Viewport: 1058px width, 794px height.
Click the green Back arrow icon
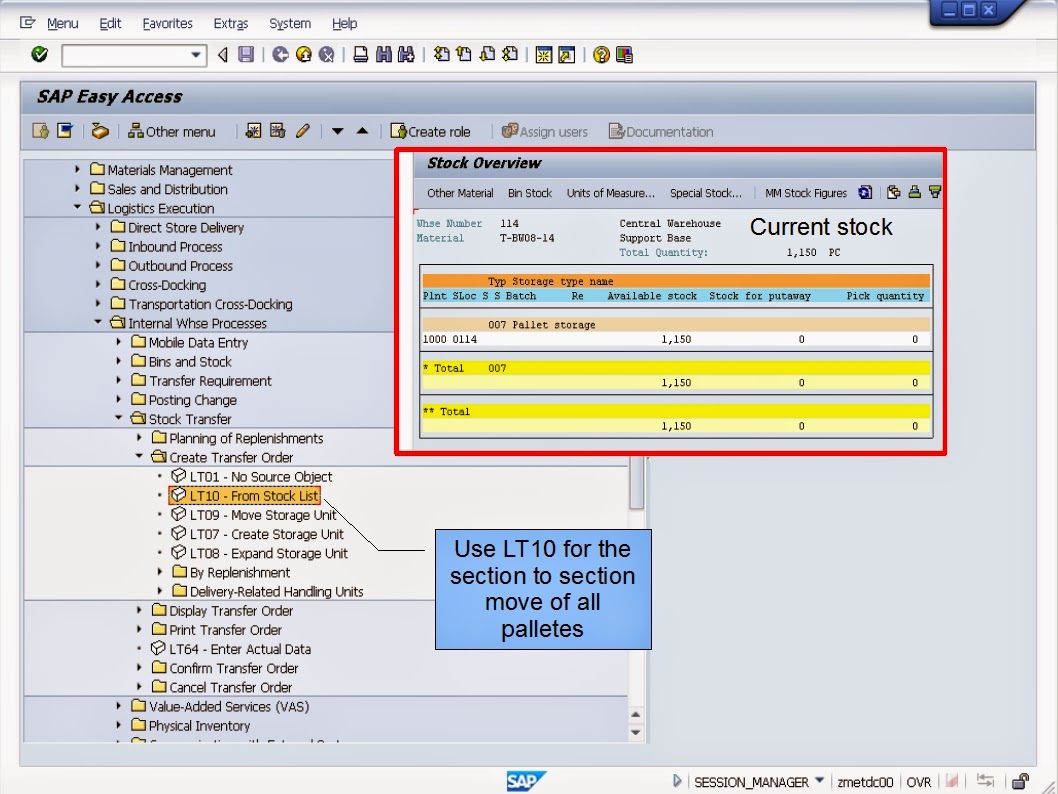(x=281, y=55)
